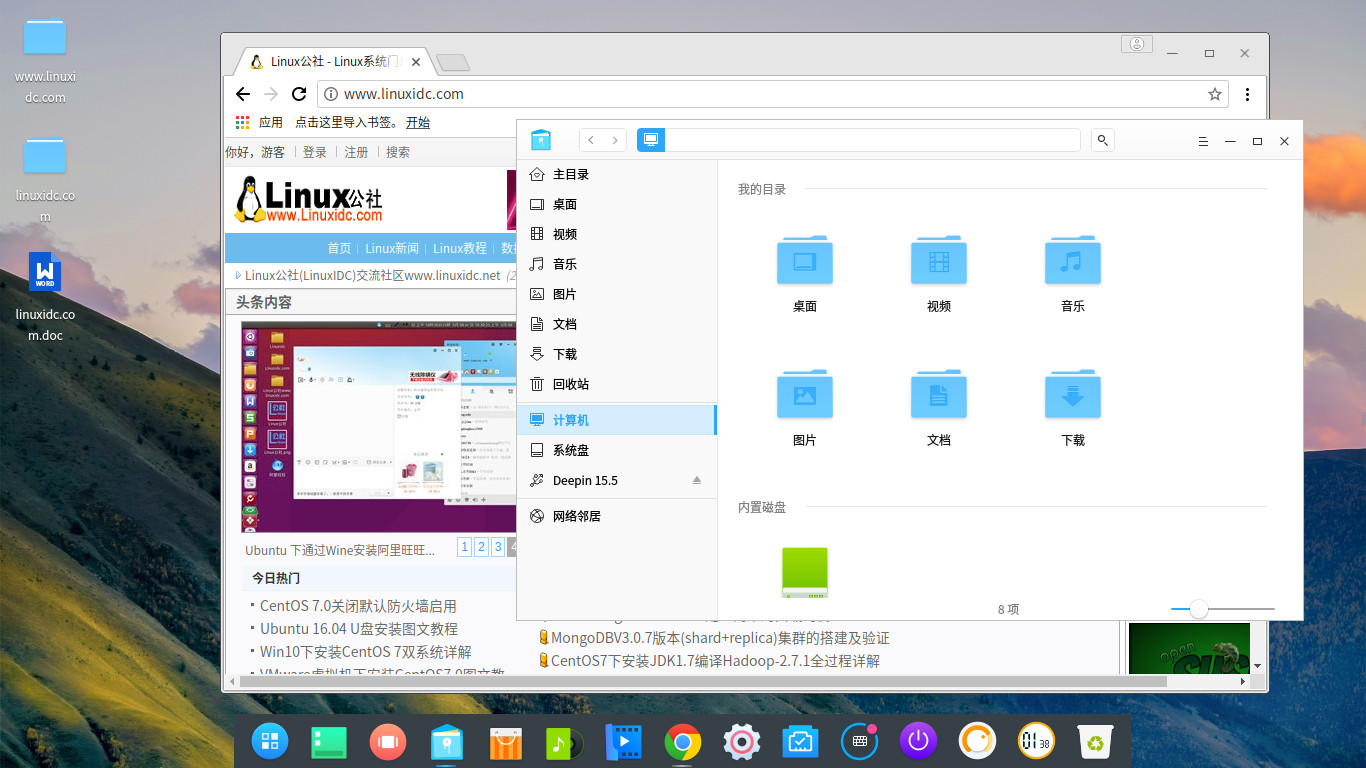
Task: Click the 登录 link on the webpage
Action: point(315,152)
